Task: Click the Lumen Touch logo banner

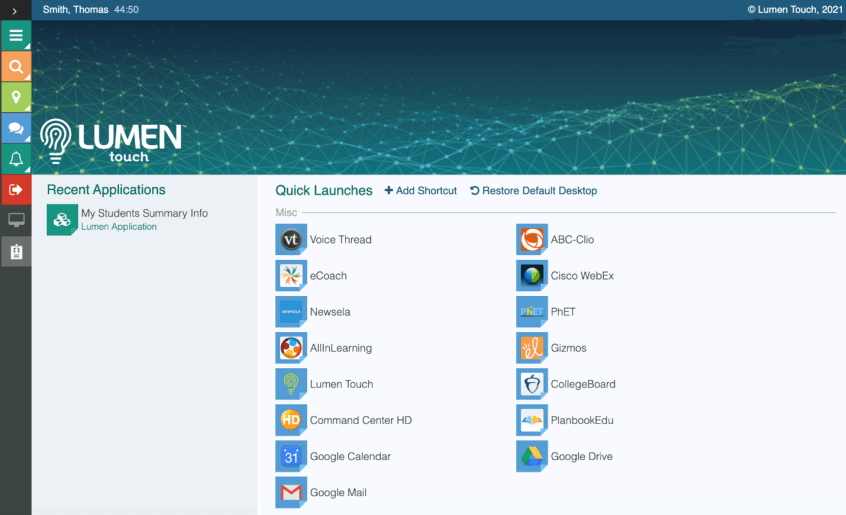Action: pyautogui.click(x=112, y=141)
